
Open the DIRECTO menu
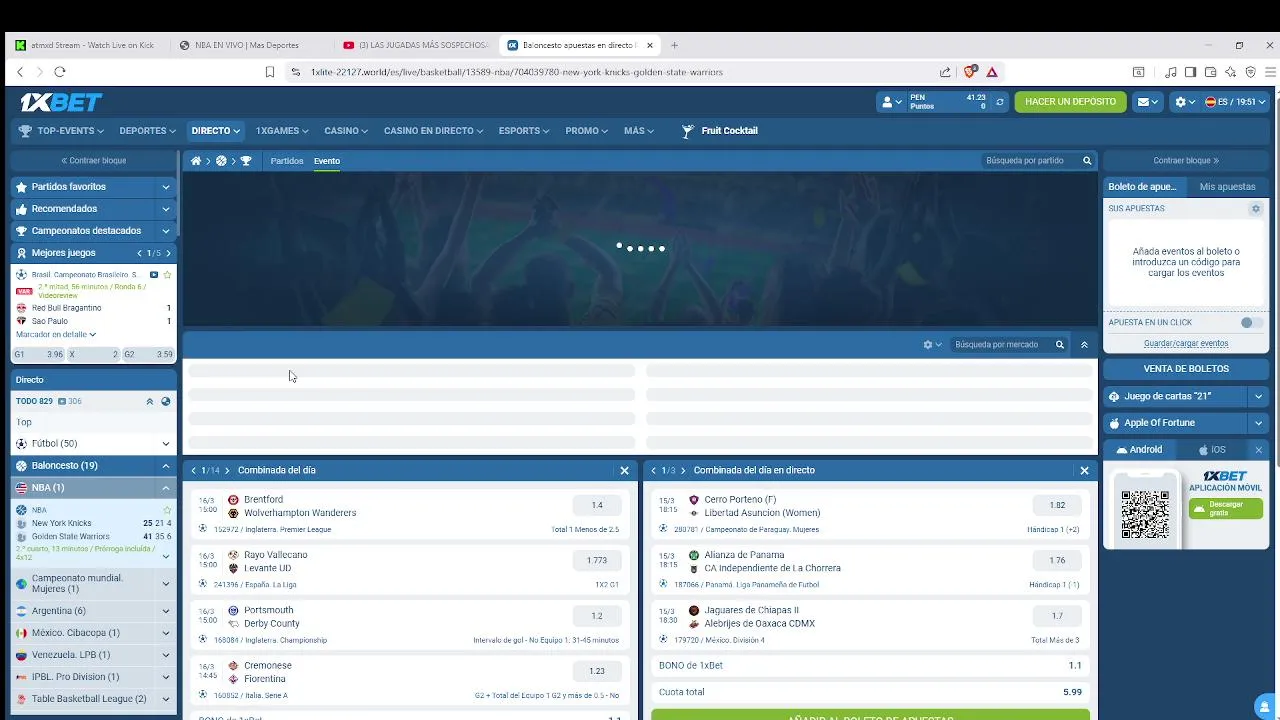pyautogui.click(x=215, y=131)
